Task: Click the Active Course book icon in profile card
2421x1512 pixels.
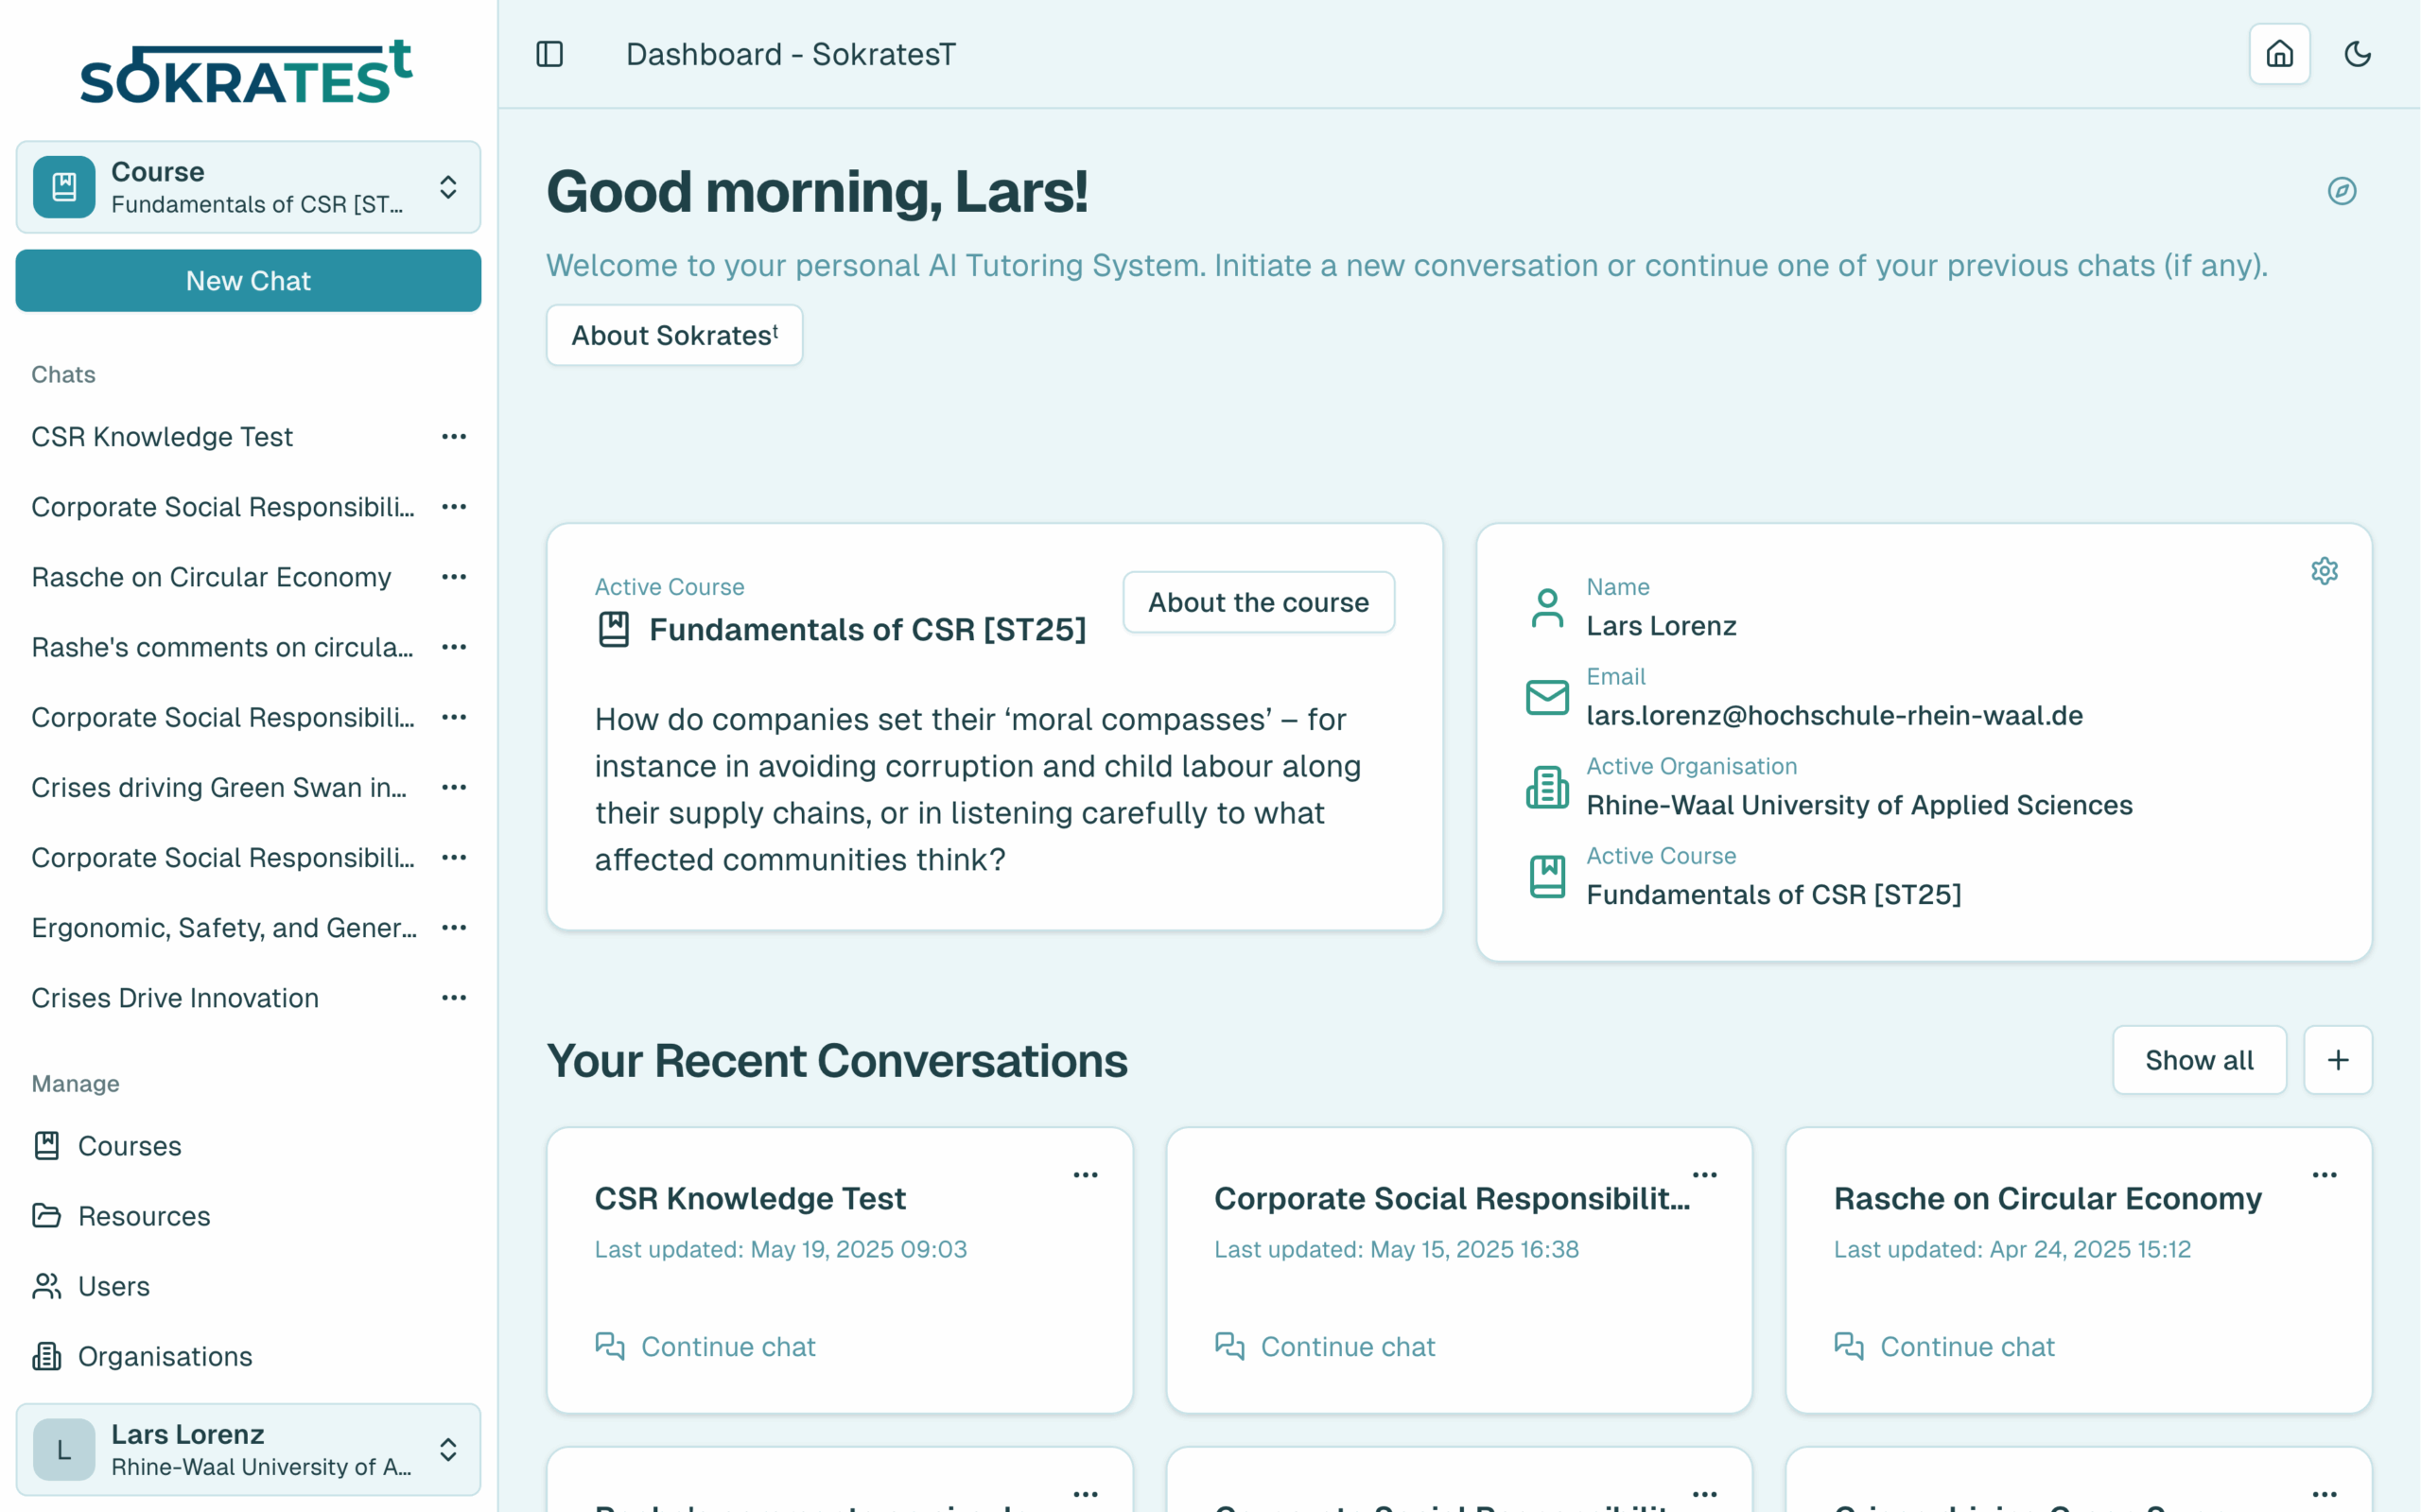Action: coord(1547,877)
